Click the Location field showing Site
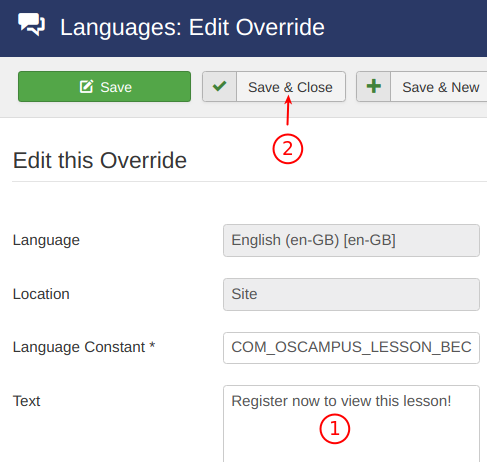The width and height of the screenshot is (487, 463). [351, 294]
